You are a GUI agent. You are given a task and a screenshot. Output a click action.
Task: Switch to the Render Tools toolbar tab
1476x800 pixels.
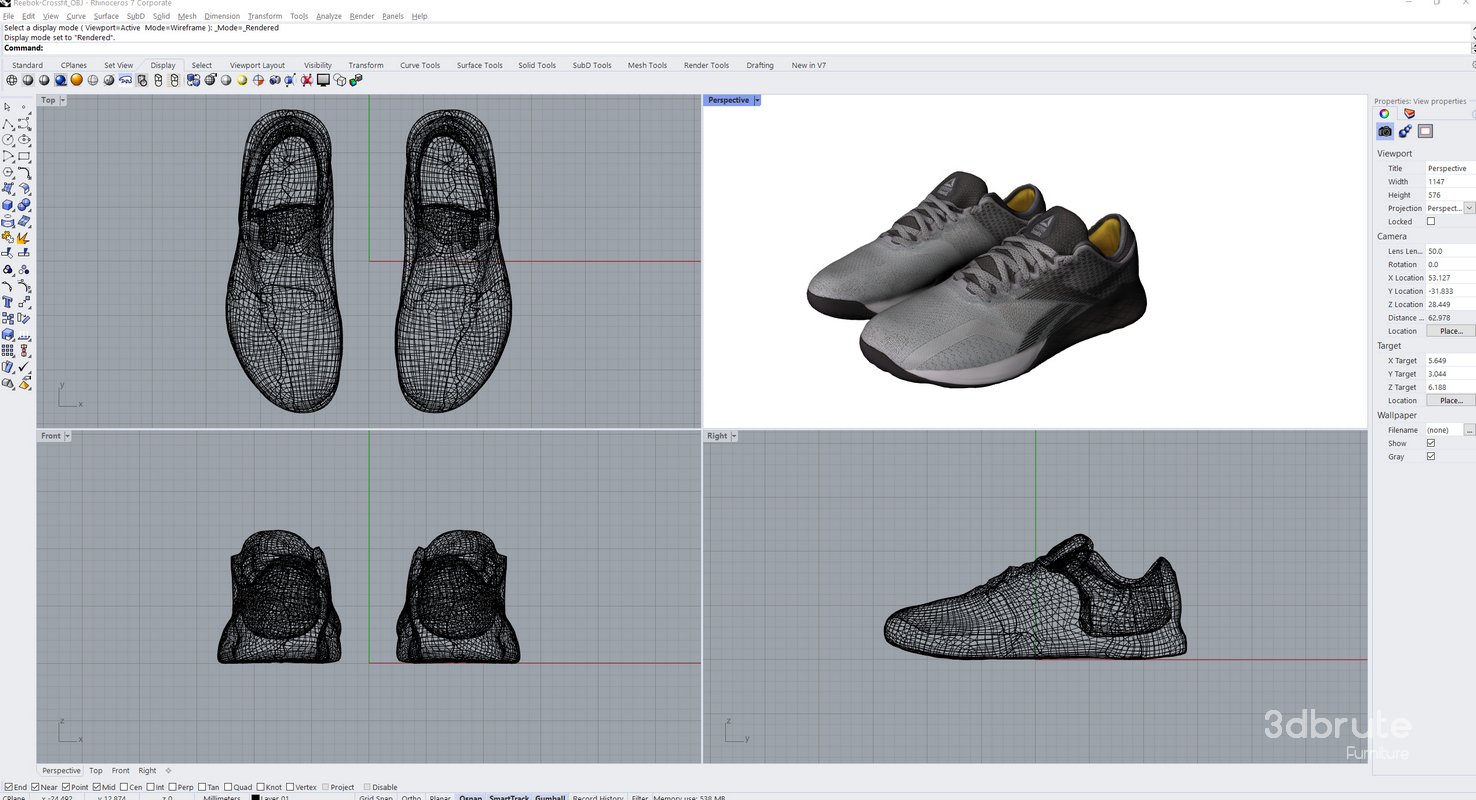(706, 65)
